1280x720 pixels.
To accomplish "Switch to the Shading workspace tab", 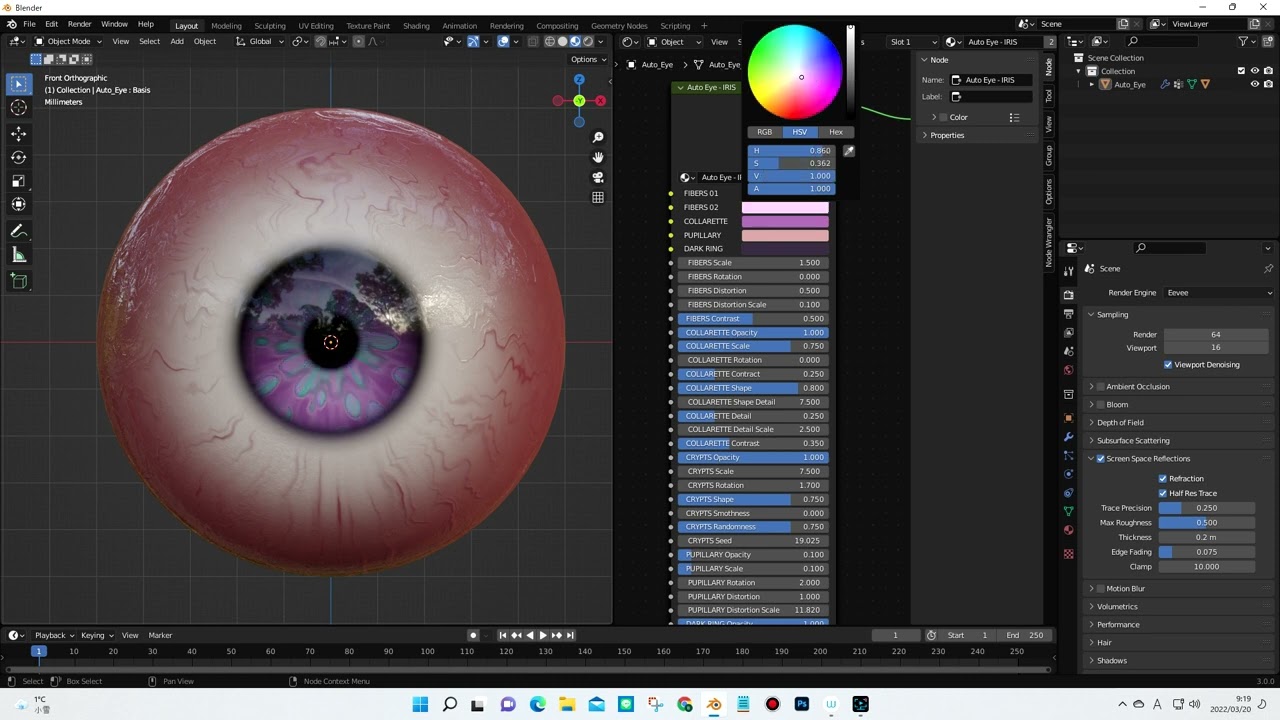I will (x=416, y=26).
